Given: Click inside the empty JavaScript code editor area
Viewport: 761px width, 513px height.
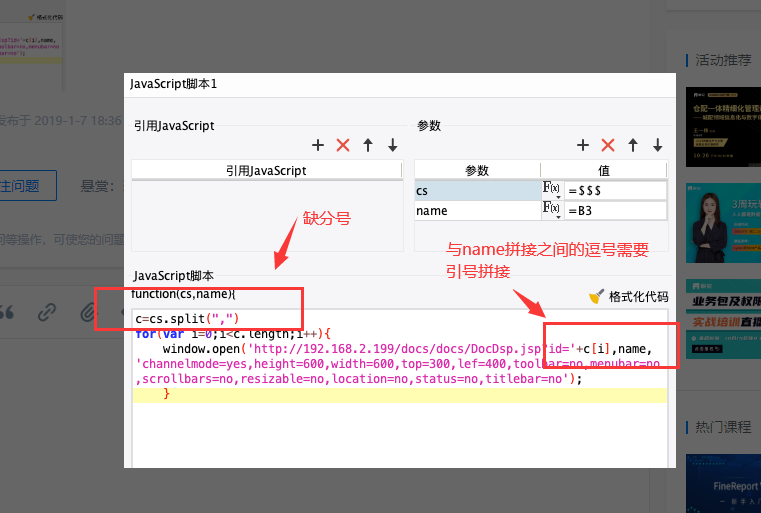Looking at the screenshot, I should click(x=399, y=434).
